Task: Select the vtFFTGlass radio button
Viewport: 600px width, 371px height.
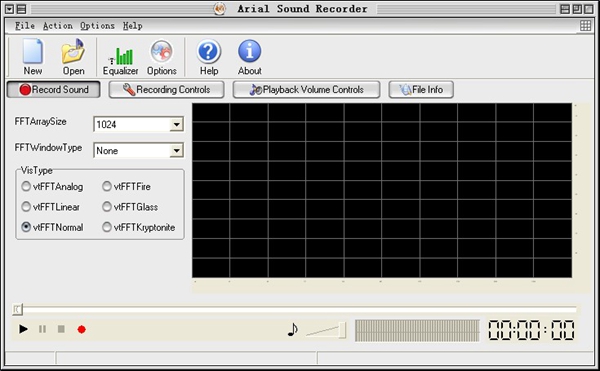Action: point(107,207)
